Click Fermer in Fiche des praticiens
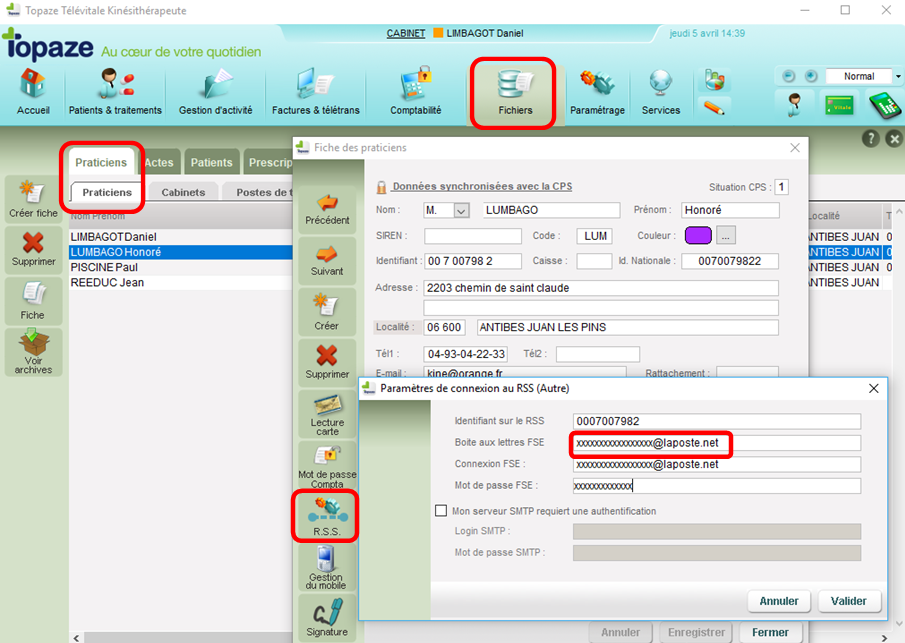905x643 pixels. point(770,632)
